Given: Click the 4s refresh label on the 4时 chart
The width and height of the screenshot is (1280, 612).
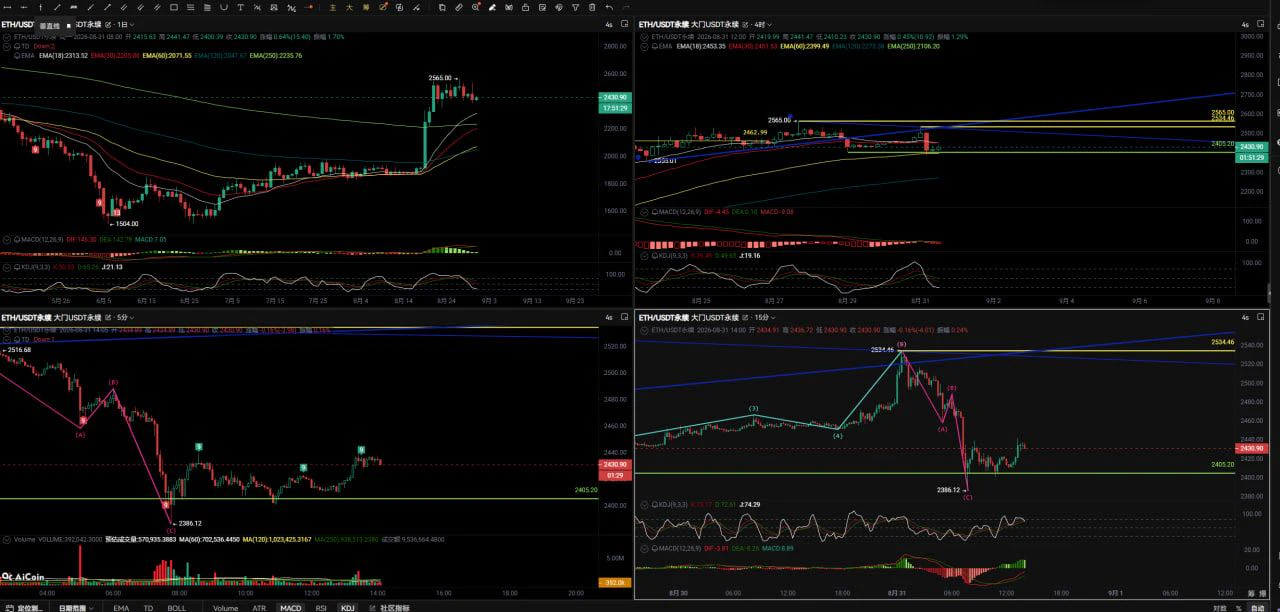Looking at the screenshot, I should pyautogui.click(x=1245, y=24).
